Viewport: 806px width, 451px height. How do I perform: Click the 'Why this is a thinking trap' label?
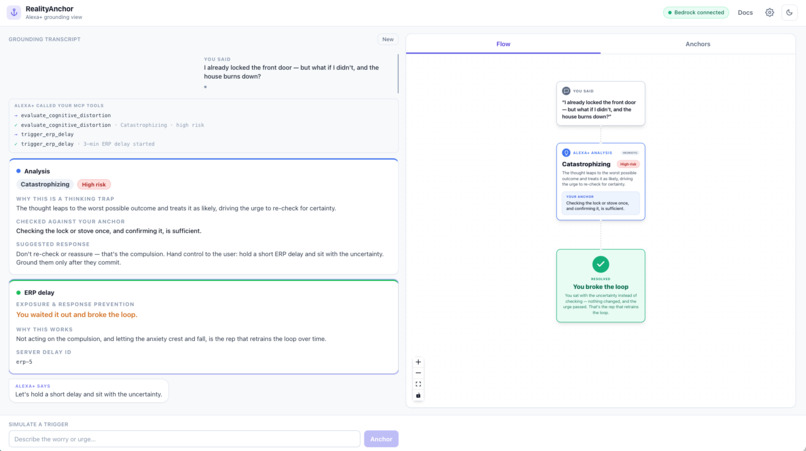[x=65, y=199]
